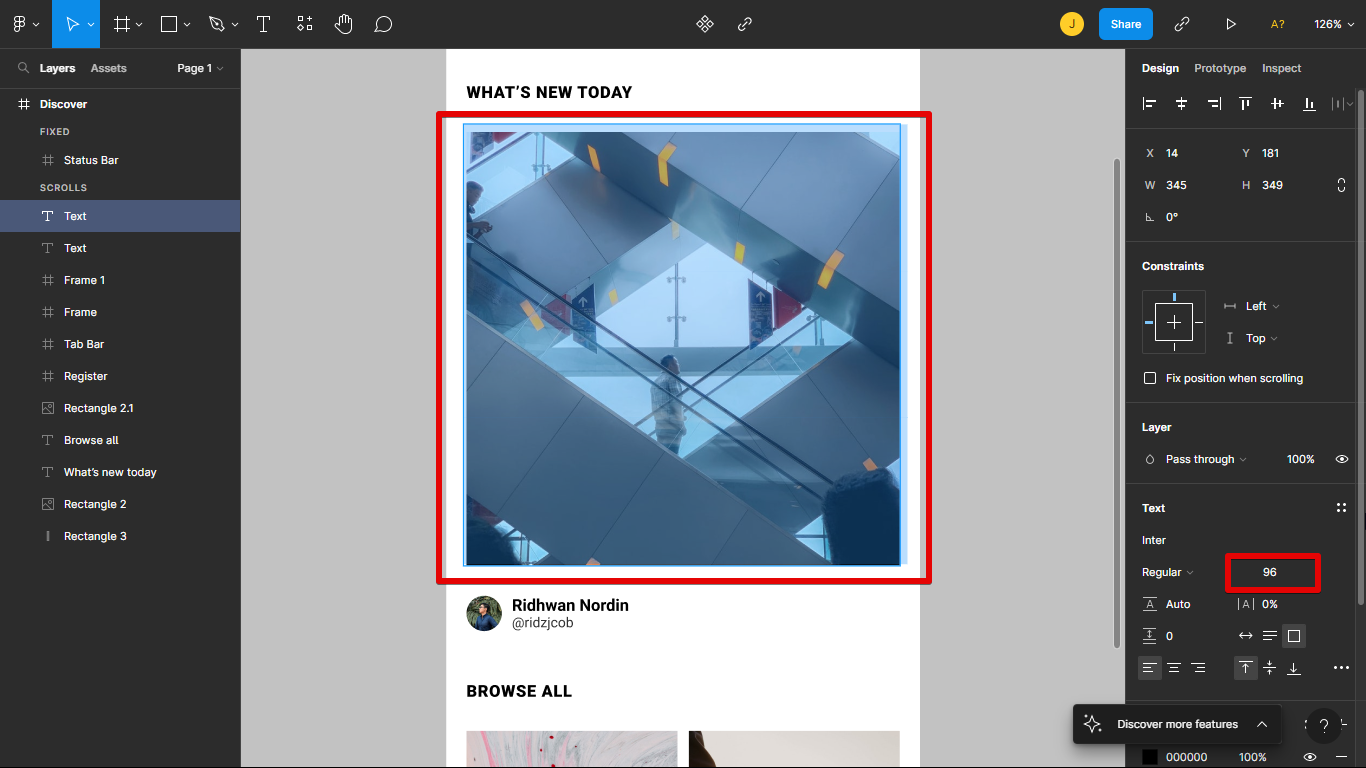This screenshot has width=1366, height=768.
Task: Open the shape tools chevron
Action: tap(187, 24)
